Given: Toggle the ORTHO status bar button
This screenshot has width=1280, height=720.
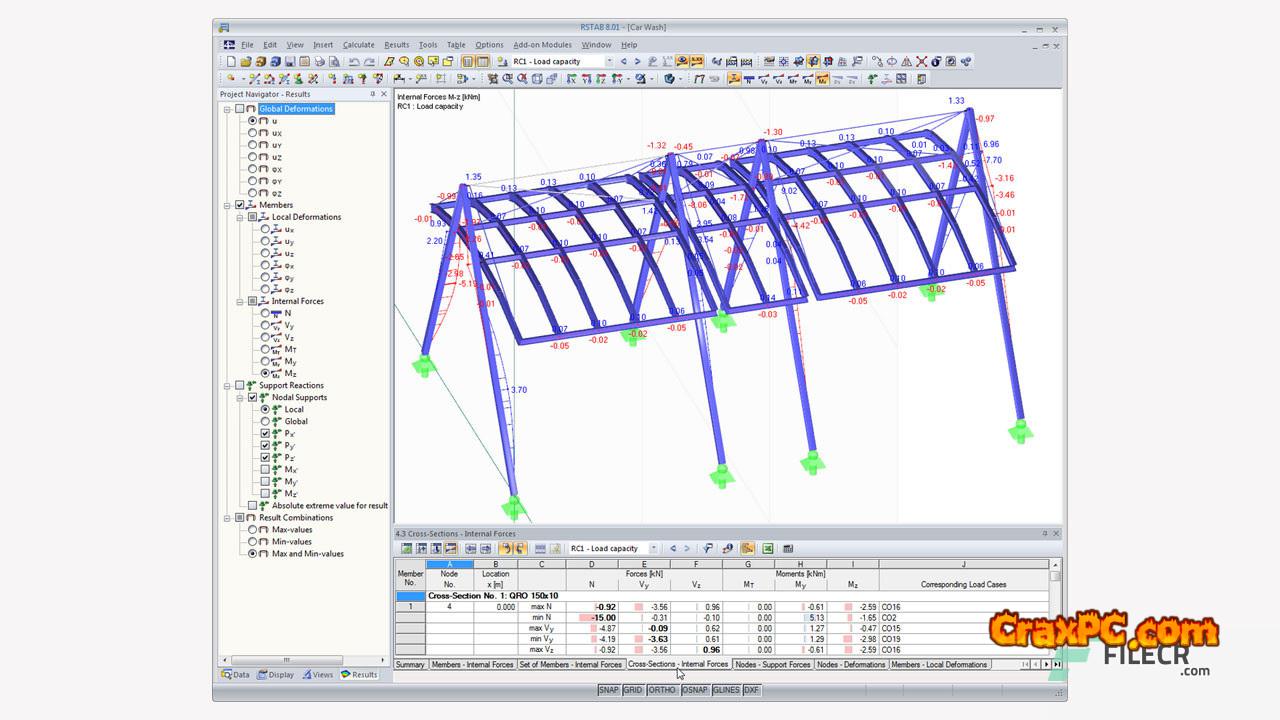Looking at the screenshot, I should (x=662, y=690).
